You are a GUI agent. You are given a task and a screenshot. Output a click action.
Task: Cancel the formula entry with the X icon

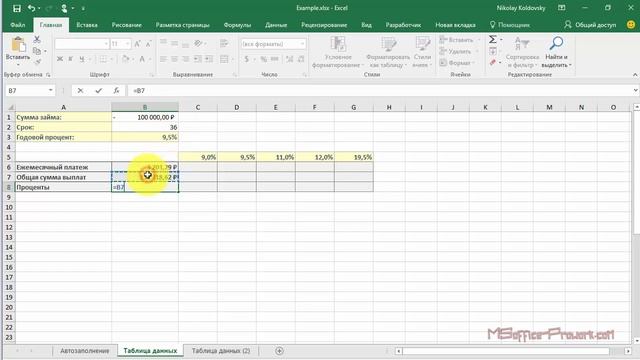tap(80, 91)
